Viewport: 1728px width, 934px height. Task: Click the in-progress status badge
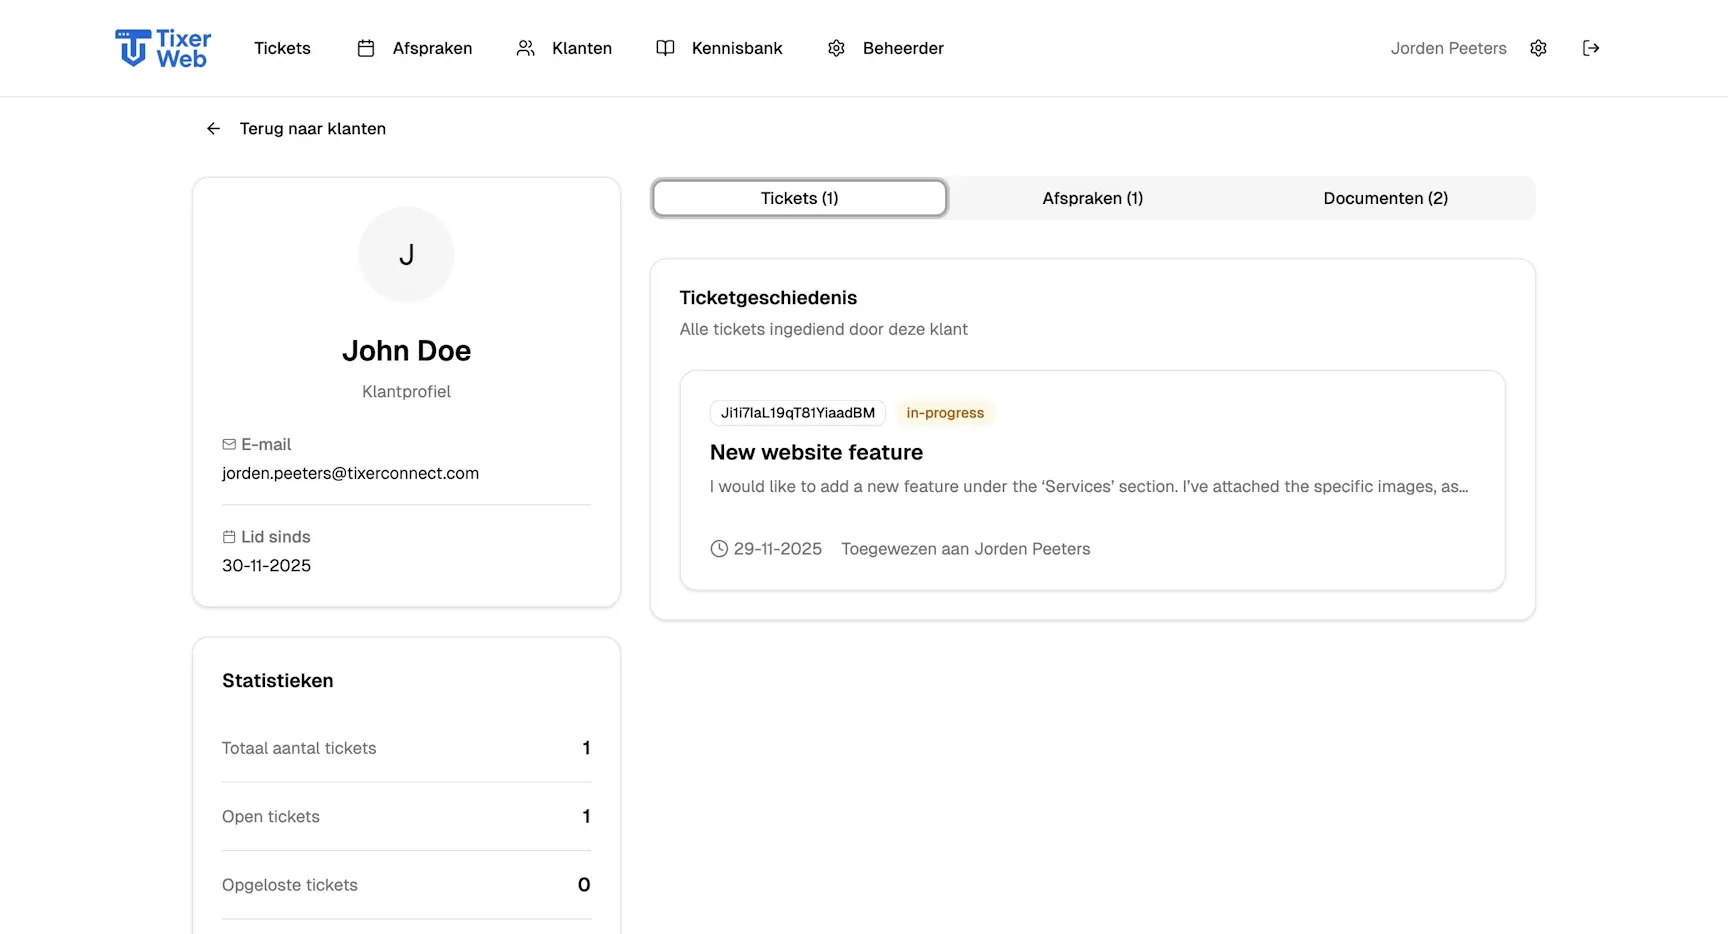pos(944,412)
